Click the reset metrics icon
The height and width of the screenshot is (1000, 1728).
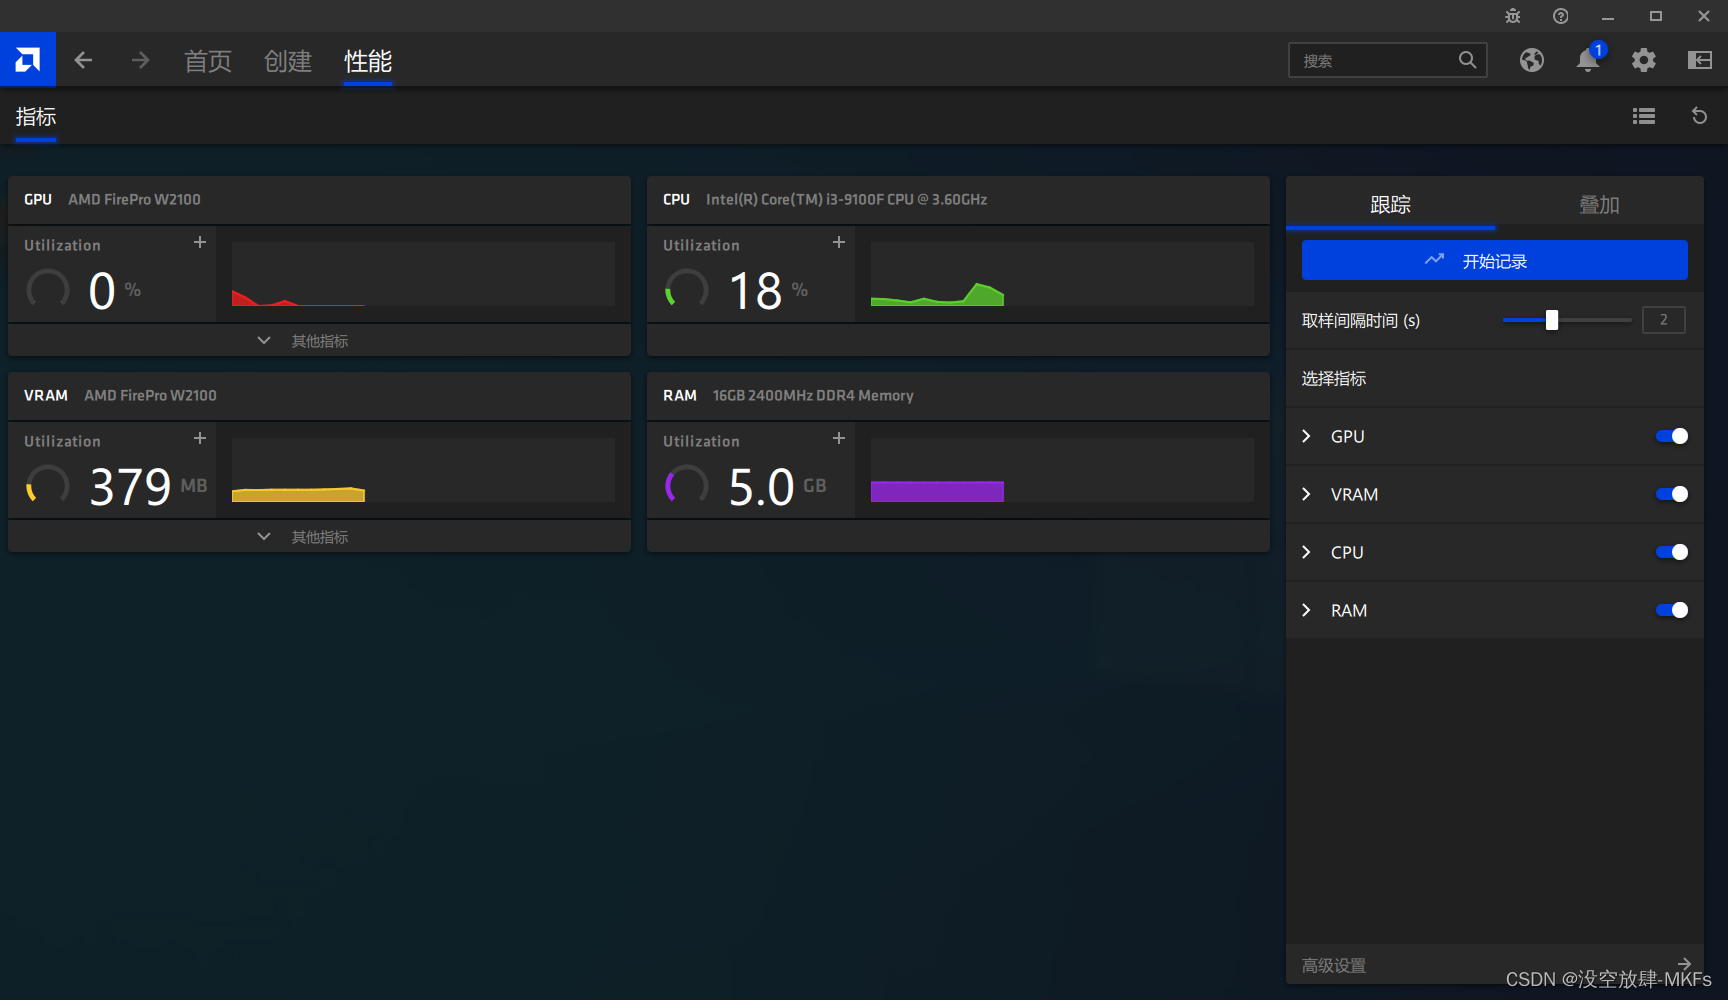(1699, 116)
